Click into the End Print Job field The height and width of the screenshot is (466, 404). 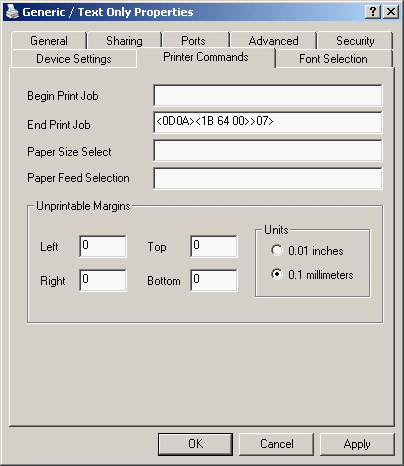coord(268,122)
